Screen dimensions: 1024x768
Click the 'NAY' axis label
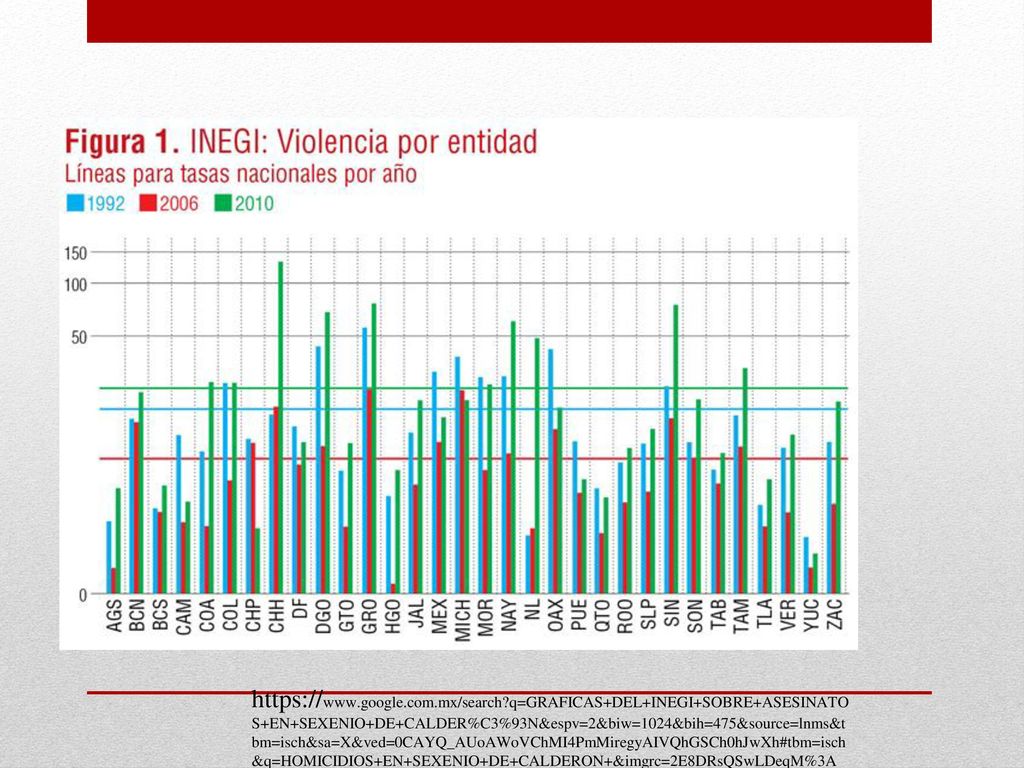click(509, 615)
